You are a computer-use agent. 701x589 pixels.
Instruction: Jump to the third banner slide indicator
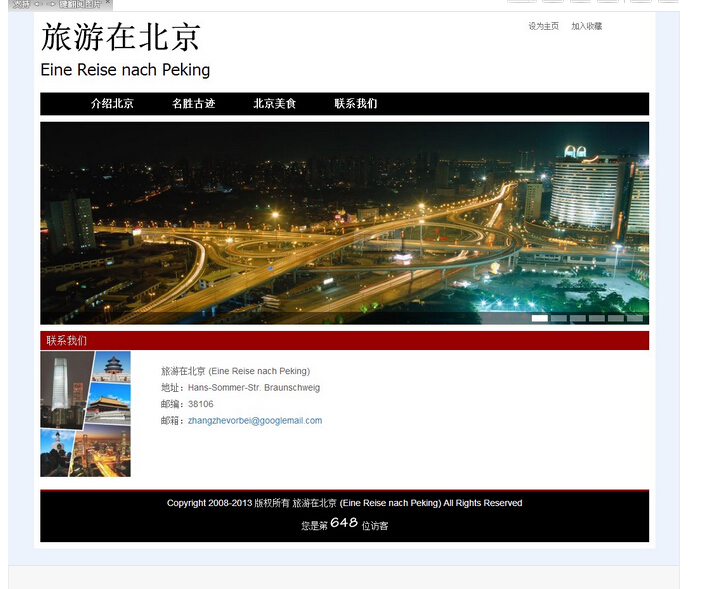[x=578, y=318]
